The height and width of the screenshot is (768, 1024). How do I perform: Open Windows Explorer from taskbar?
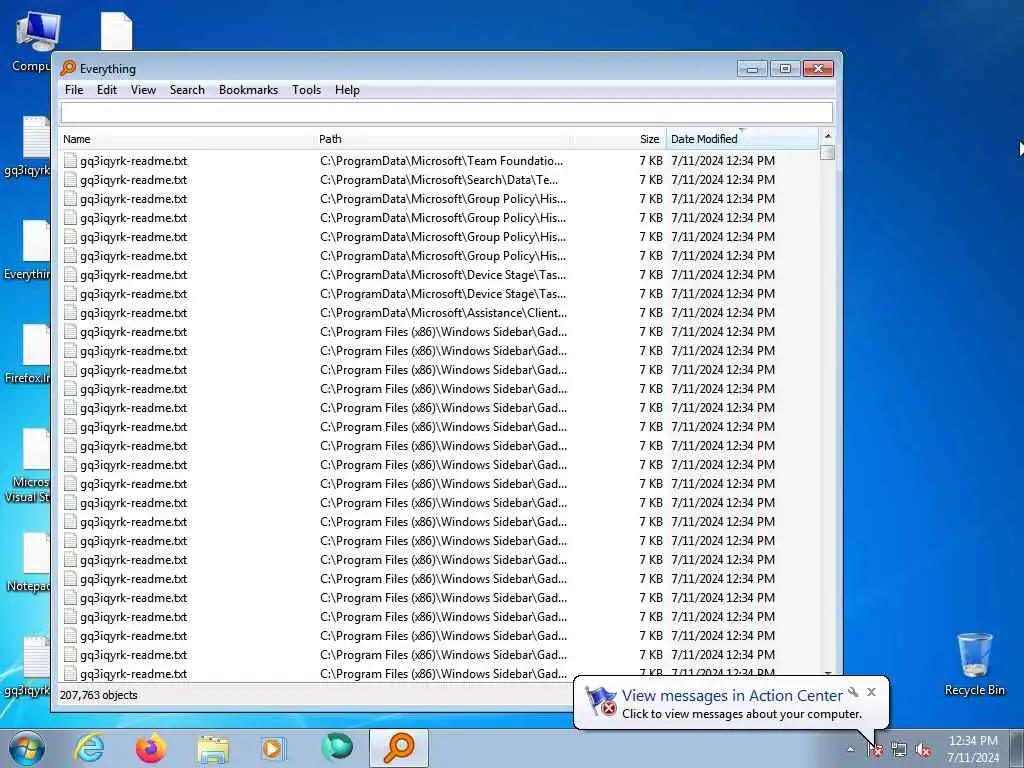click(213, 748)
